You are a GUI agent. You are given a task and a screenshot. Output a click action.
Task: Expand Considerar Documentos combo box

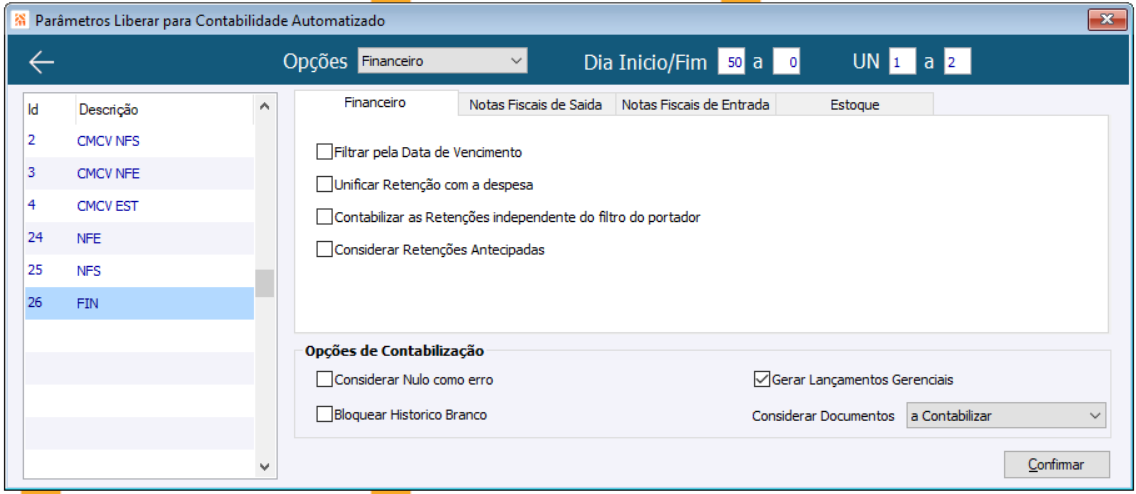coord(1005,415)
